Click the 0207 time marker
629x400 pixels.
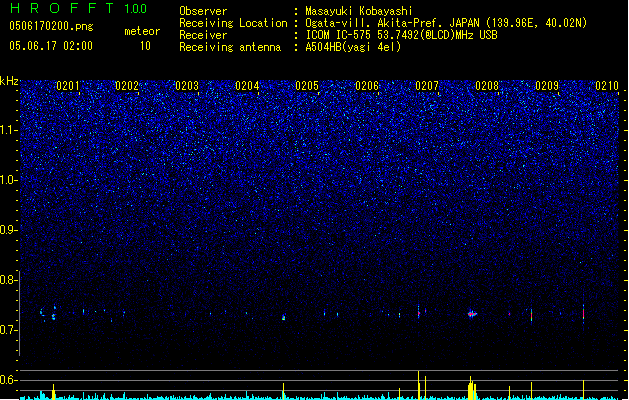tap(427, 86)
